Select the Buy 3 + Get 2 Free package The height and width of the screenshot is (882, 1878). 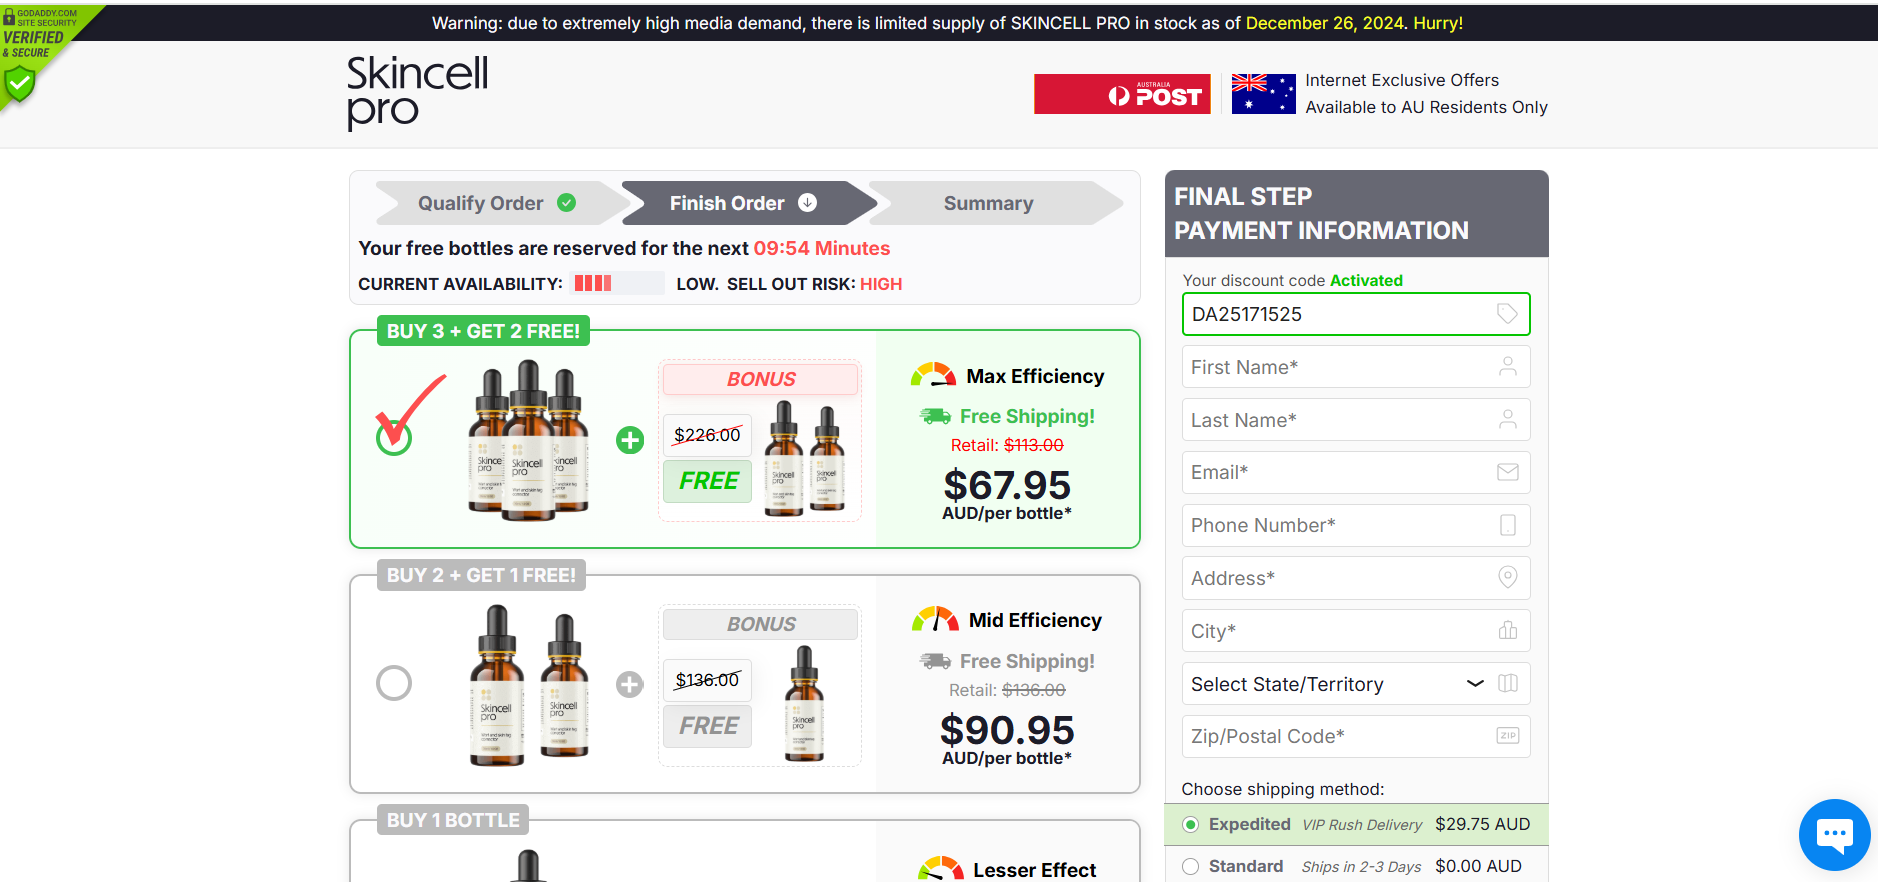coord(394,437)
